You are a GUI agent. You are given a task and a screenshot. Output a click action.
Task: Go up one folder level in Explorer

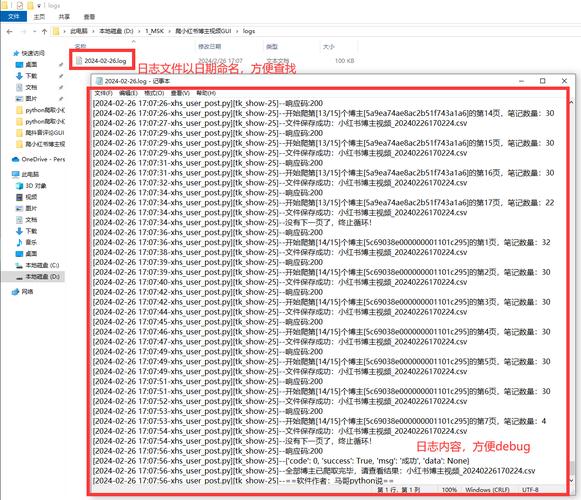[44, 32]
